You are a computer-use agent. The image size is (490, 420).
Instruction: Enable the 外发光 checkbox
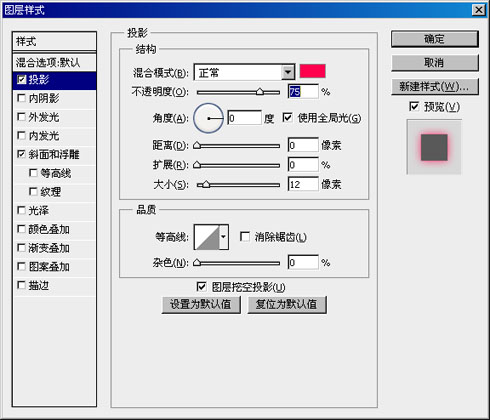coord(21,117)
